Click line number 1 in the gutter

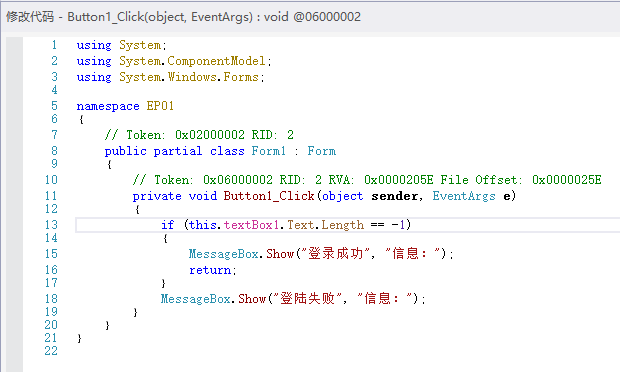tap(54, 45)
